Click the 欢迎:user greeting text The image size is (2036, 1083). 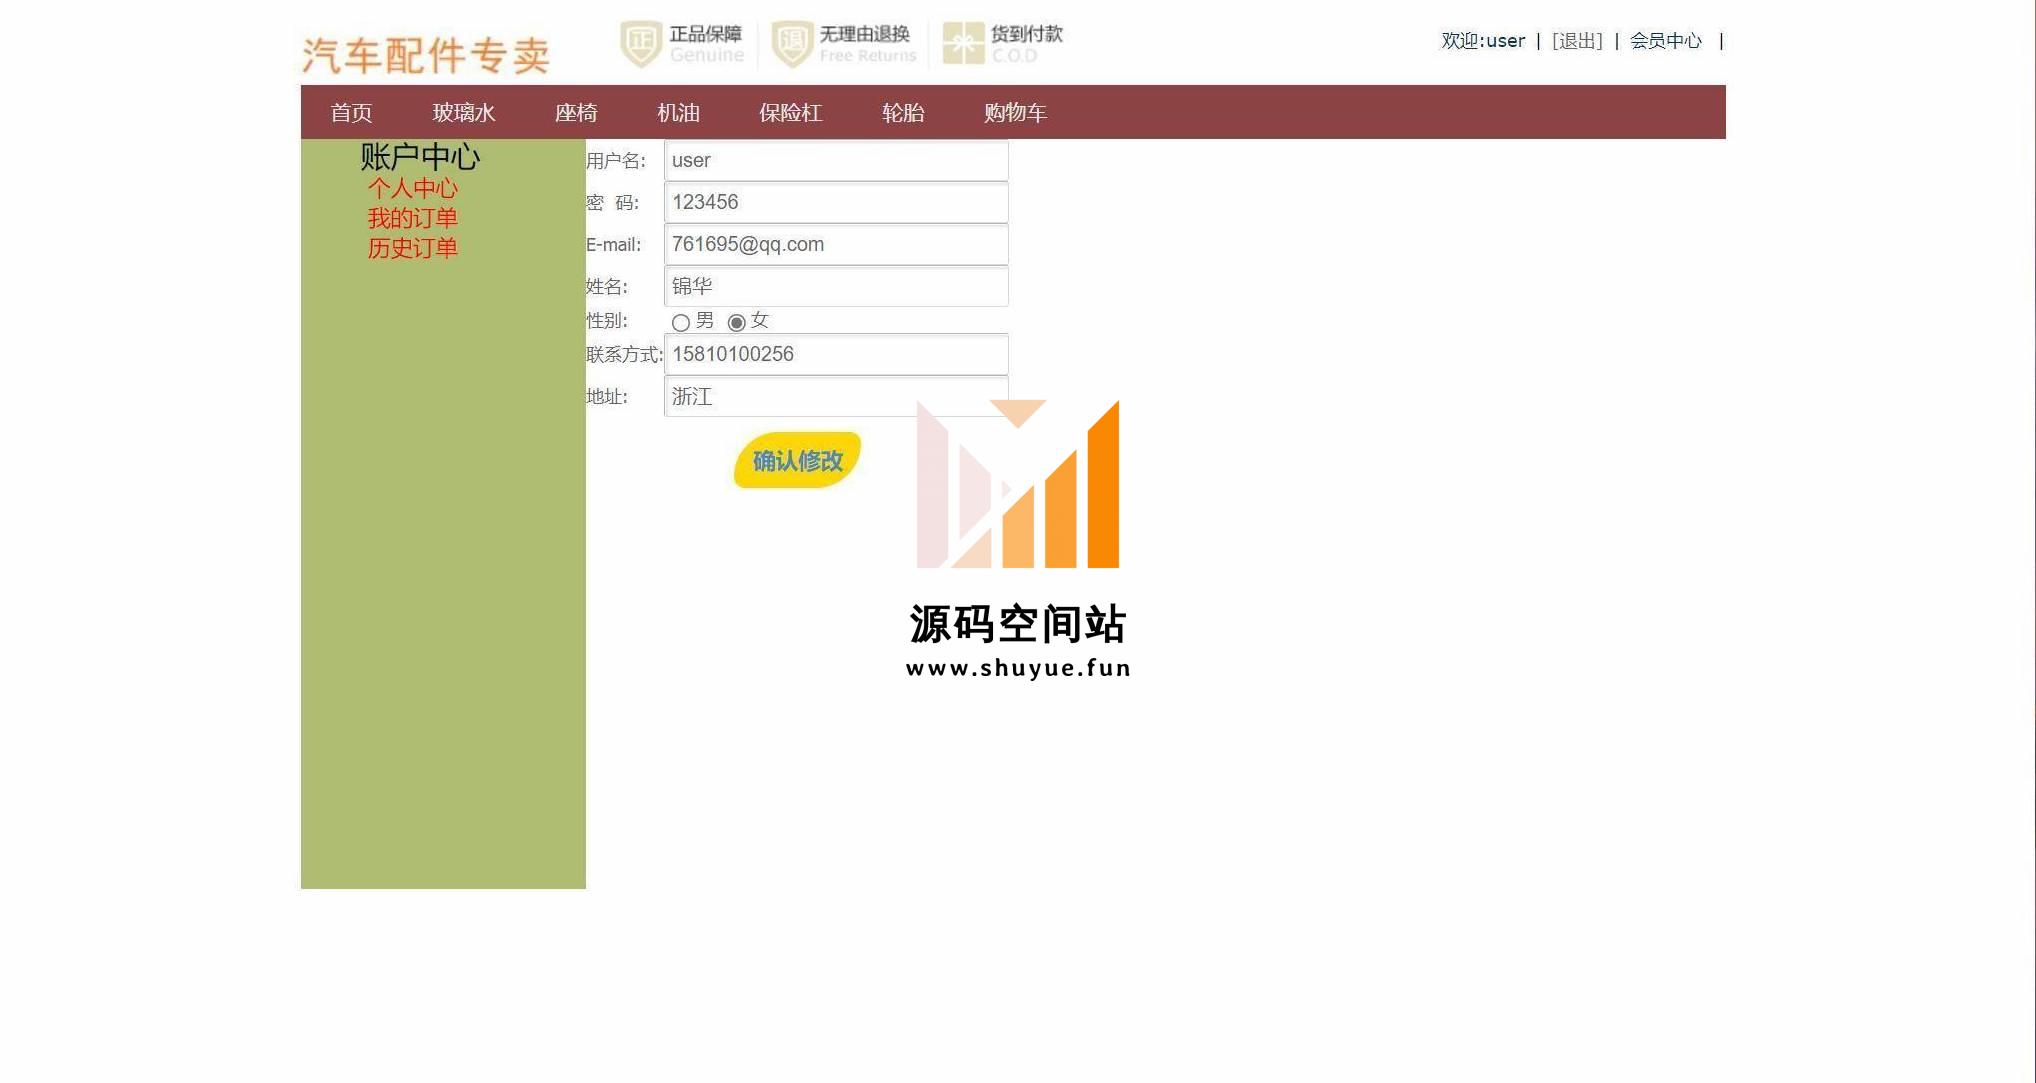coord(1483,41)
